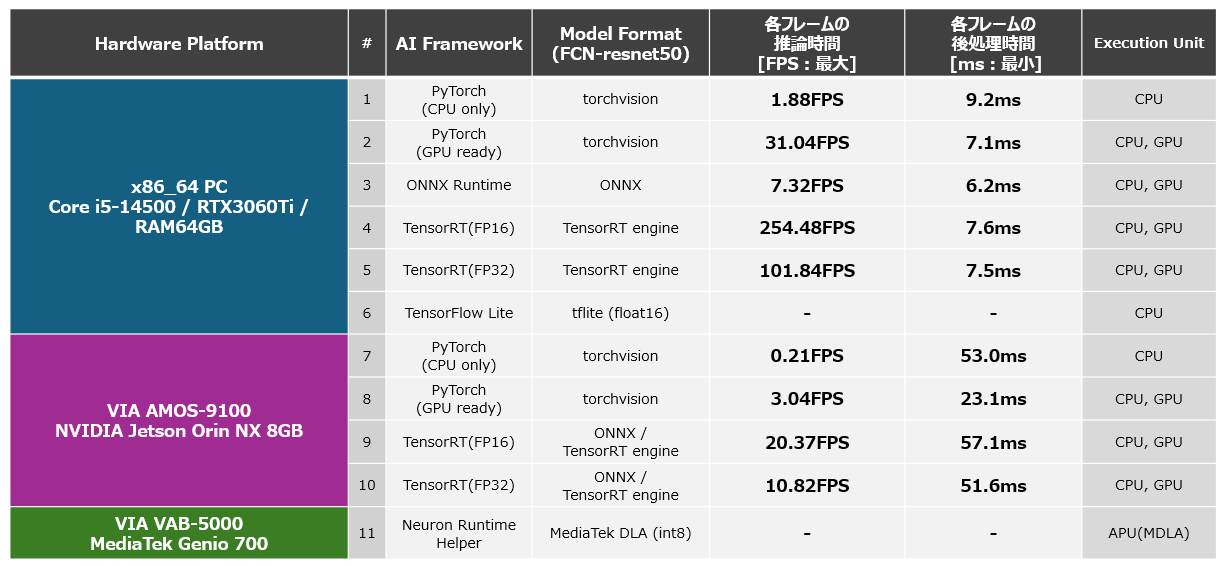Click the Neuron Runtime Helper cell
Image resolution: width=1228 pixels, height=566 pixels.
click(459, 533)
